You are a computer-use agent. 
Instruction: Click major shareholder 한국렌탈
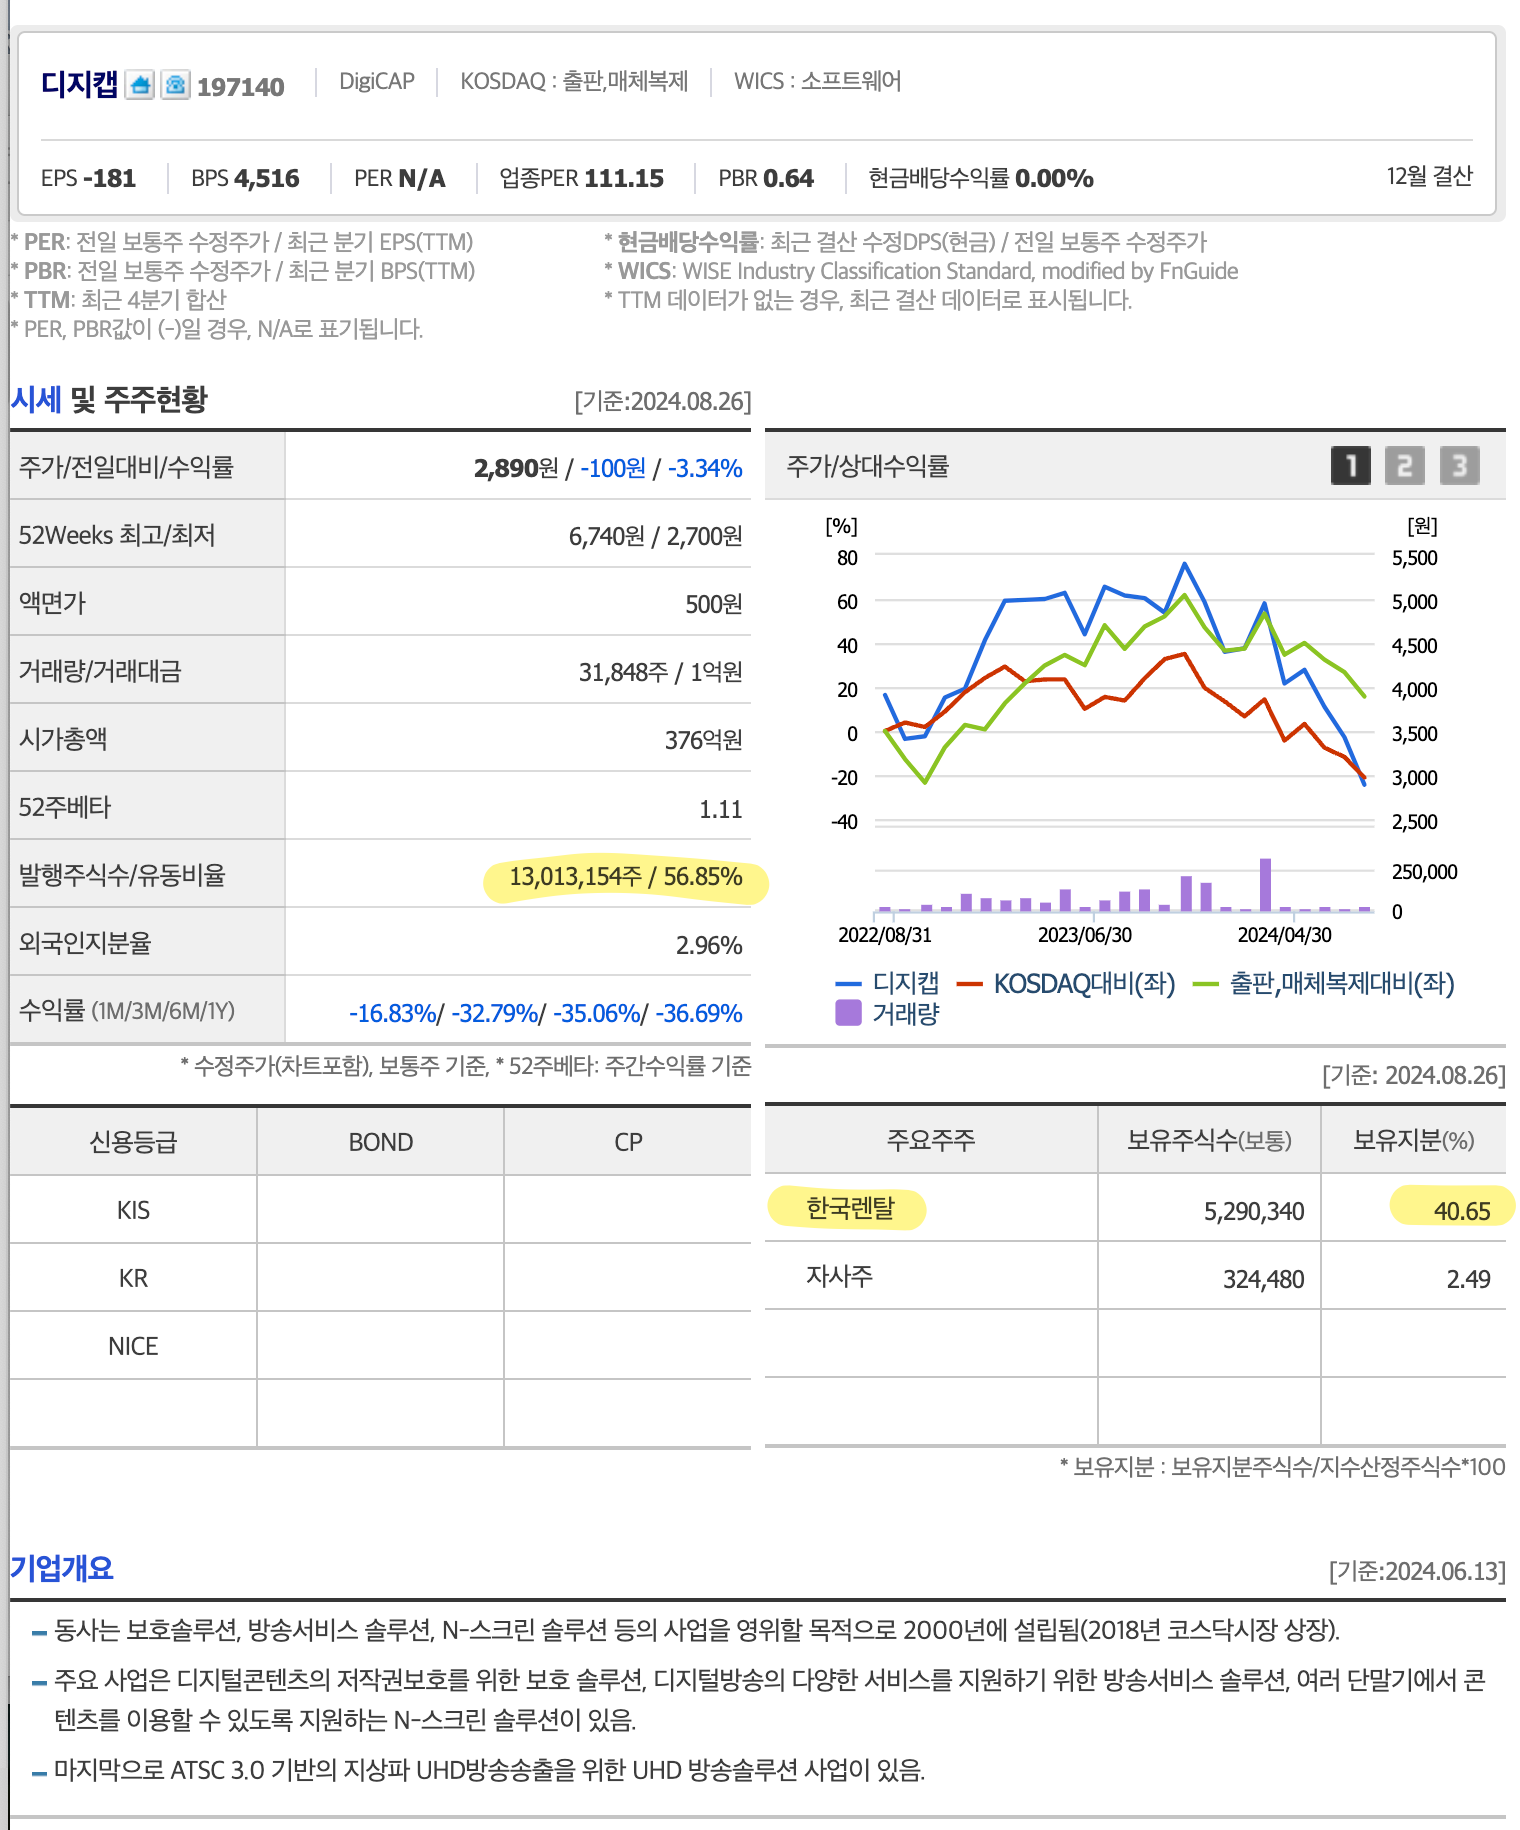coord(850,1208)
